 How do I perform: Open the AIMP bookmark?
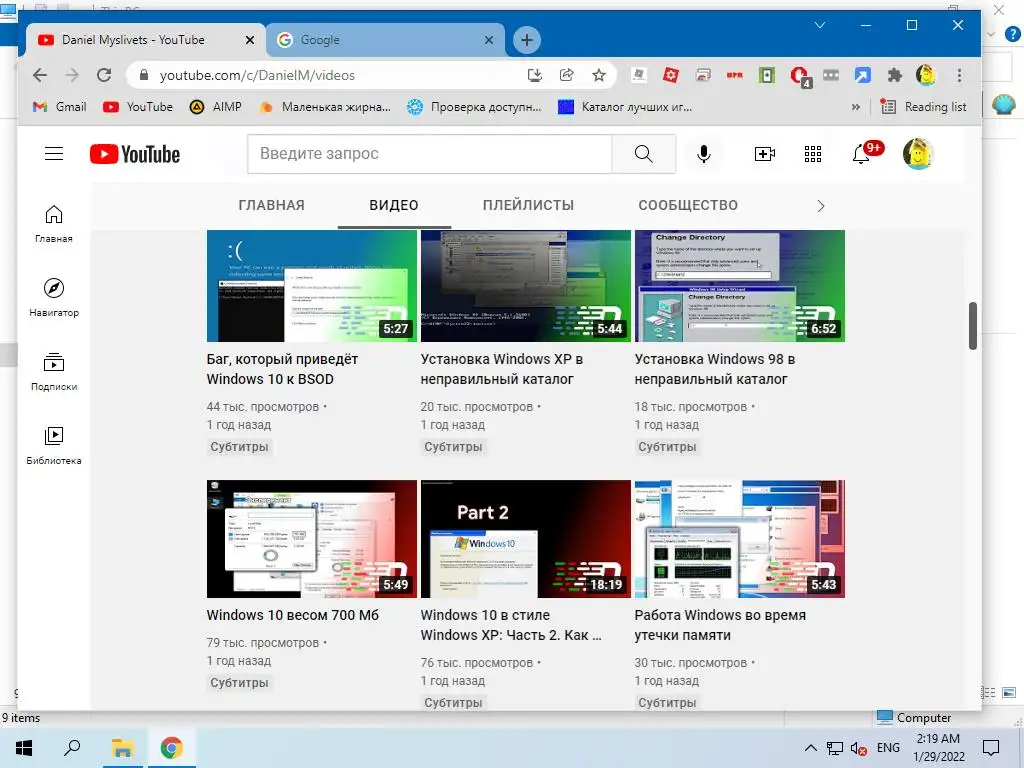216,106
